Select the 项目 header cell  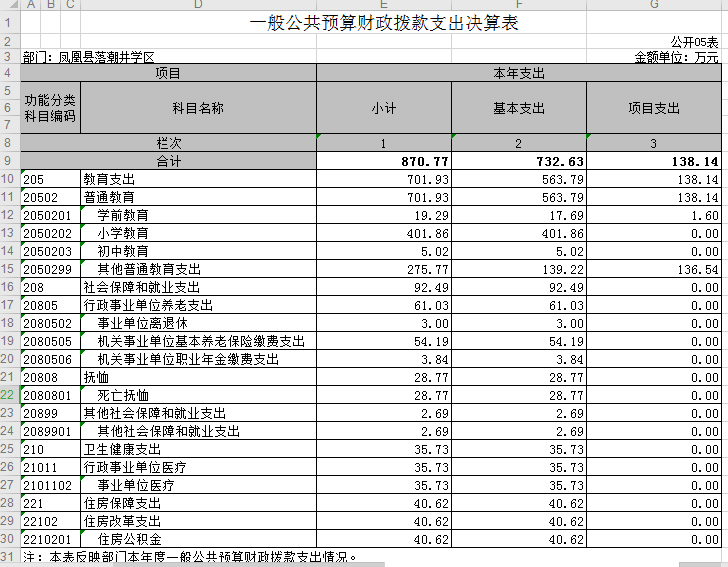169,73
